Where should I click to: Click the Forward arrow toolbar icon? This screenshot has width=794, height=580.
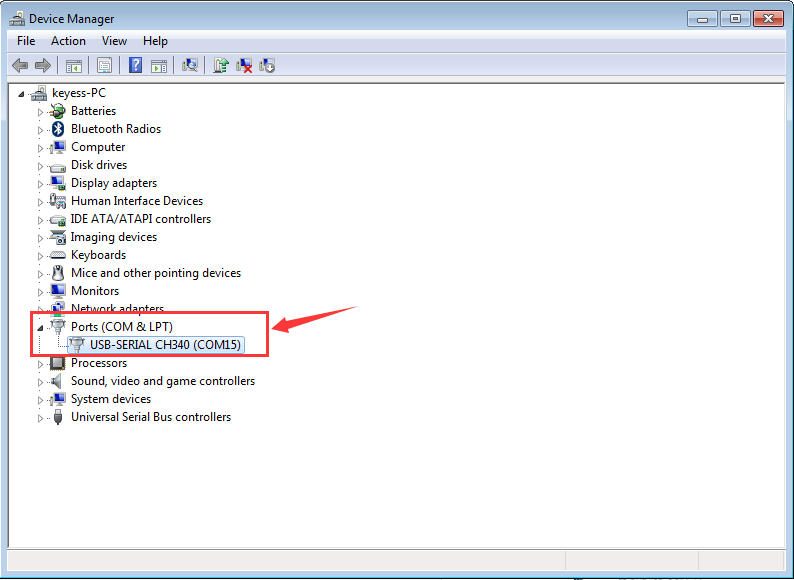coord(43,65)
